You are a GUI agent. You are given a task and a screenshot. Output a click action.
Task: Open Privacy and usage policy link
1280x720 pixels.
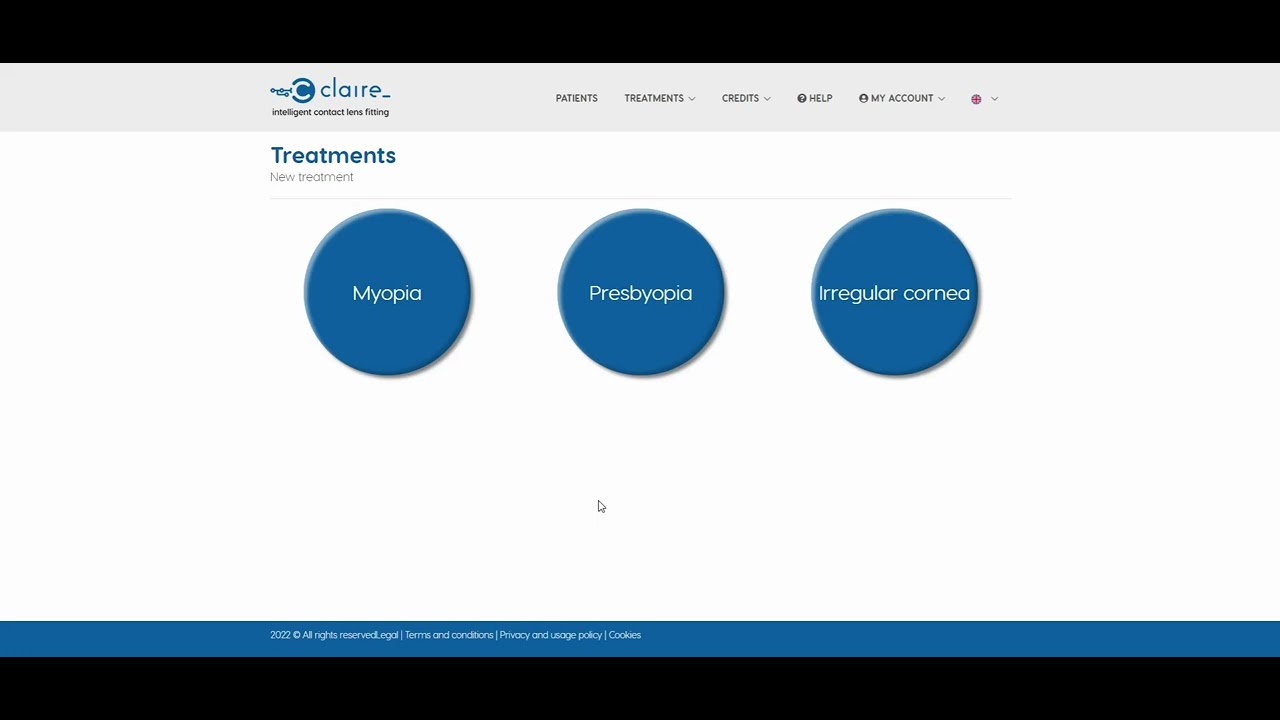tap(551, 635)
